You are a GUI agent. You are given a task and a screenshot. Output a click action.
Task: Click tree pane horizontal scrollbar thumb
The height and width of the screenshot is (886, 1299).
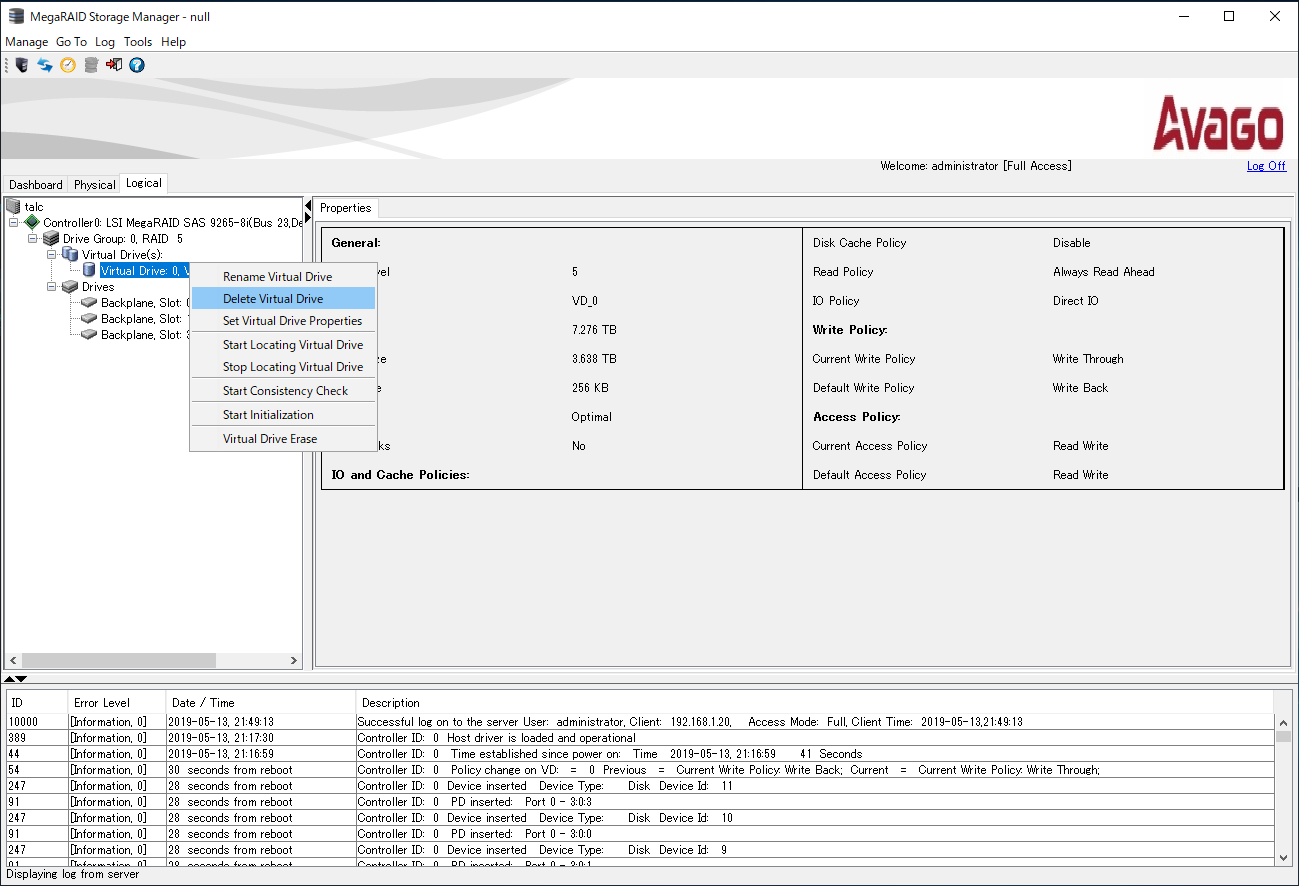118,661
